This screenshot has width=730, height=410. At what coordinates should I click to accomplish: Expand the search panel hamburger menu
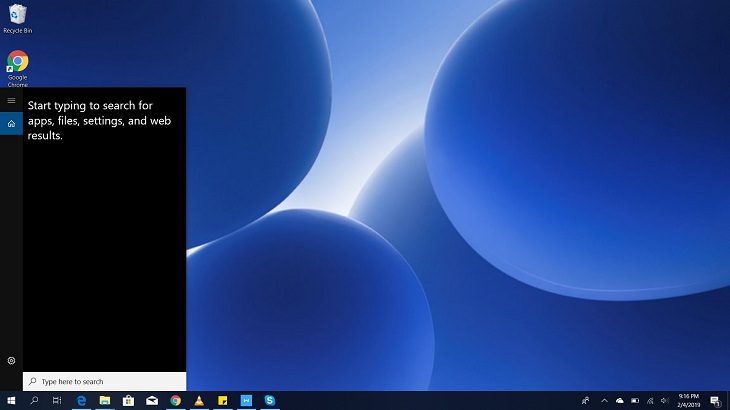point(11,101)
